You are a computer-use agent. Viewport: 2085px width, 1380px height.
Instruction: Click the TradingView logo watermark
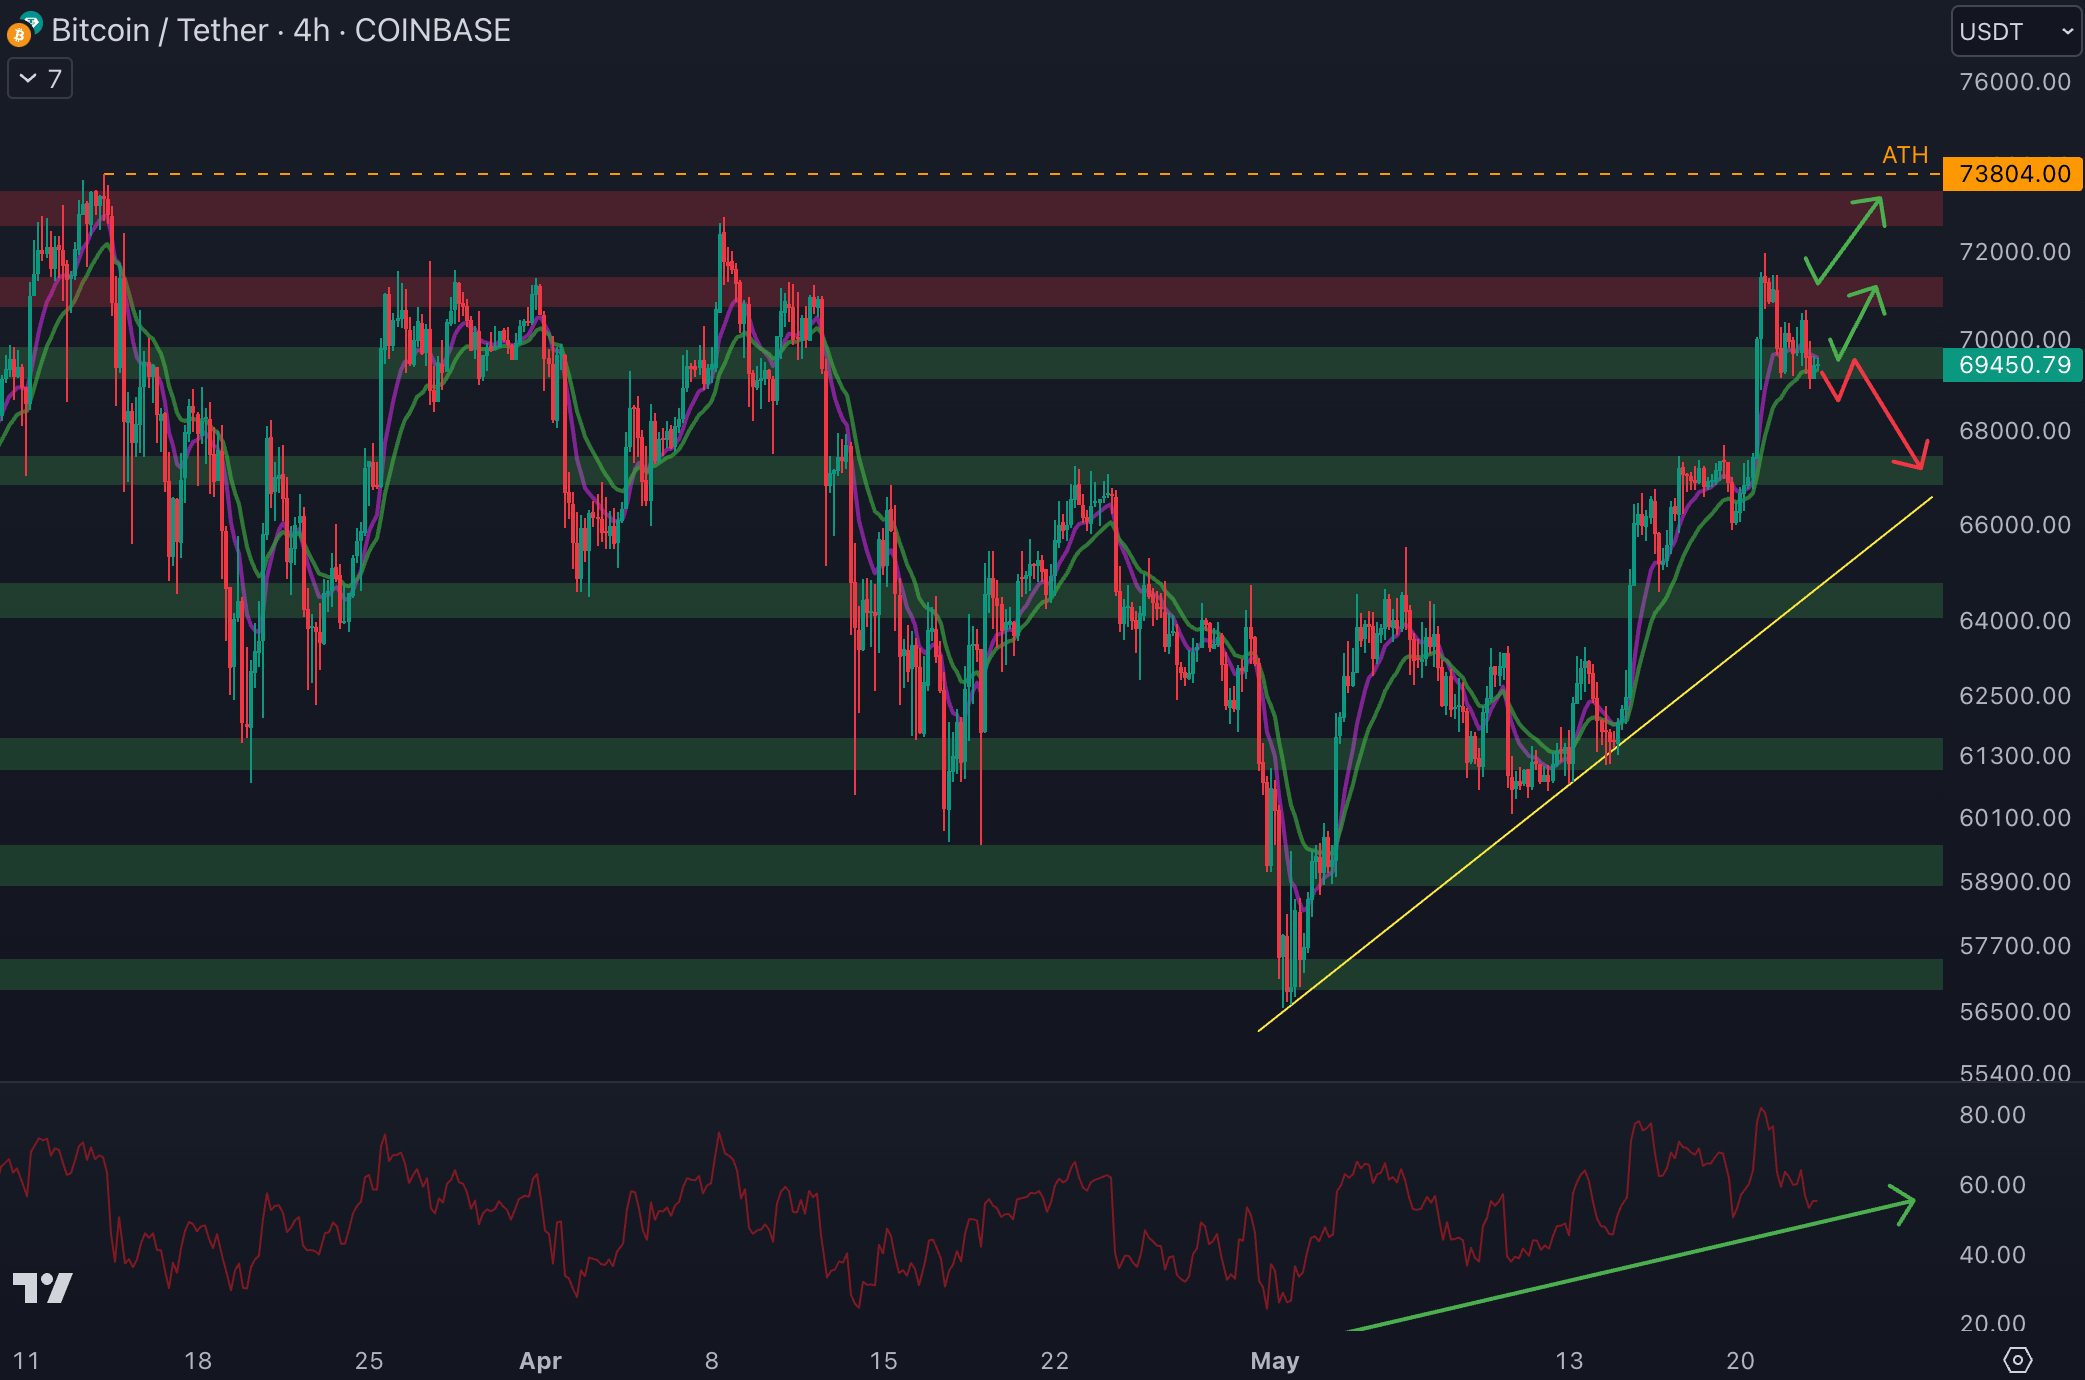42,1287
